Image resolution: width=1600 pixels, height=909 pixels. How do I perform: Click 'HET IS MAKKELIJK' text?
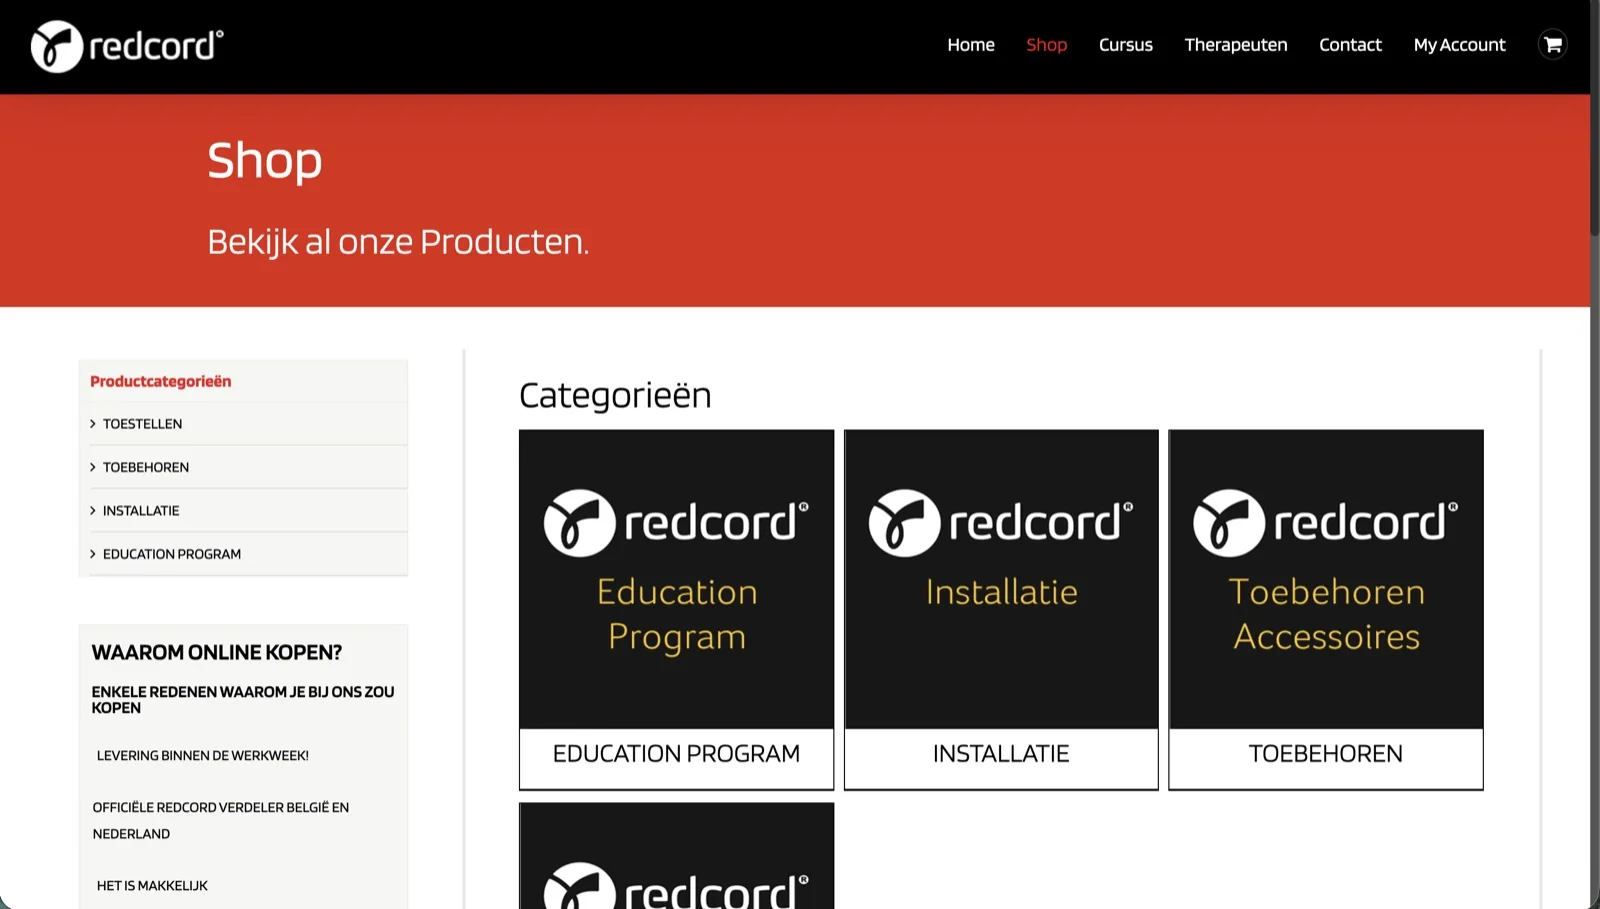point(152,886)
